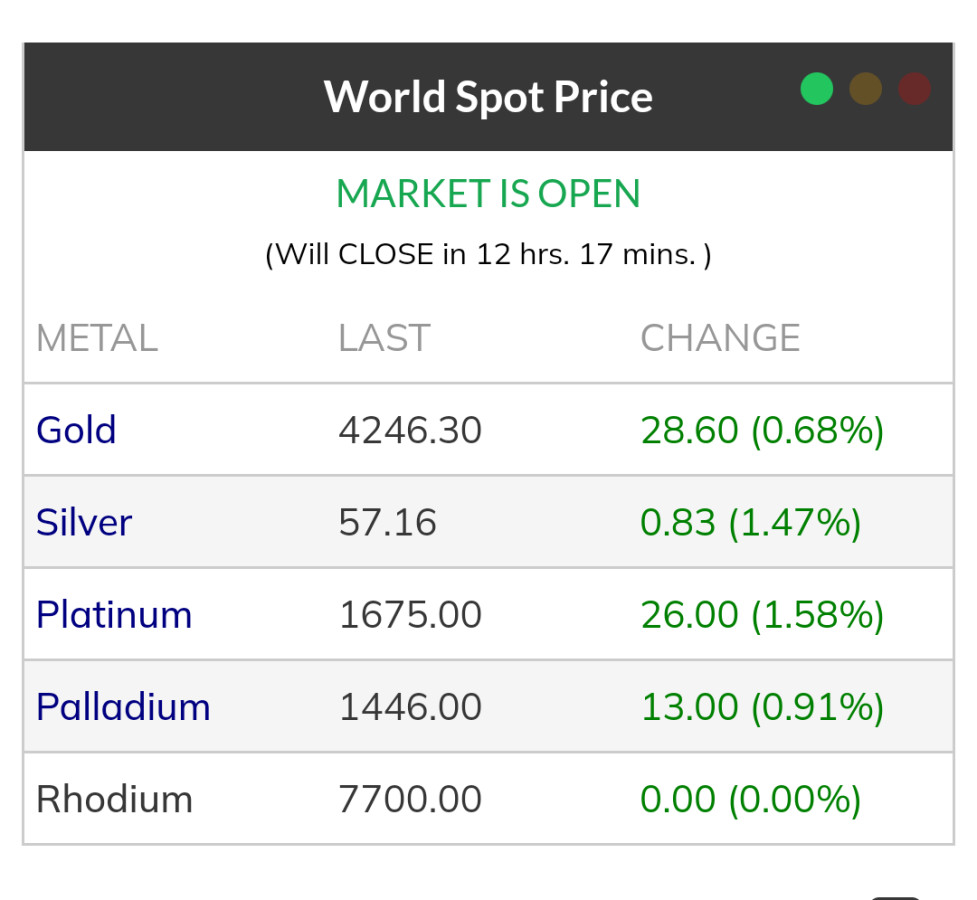977x900 pixels.
Task: Click Platinum's change value 26.00 (1.58%)
Action: tap(762, 614)
